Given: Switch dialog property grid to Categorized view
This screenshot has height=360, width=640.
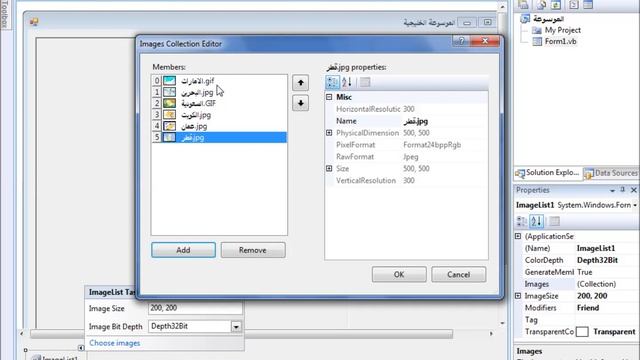Looking at the screenshot, I should [332, 82].
